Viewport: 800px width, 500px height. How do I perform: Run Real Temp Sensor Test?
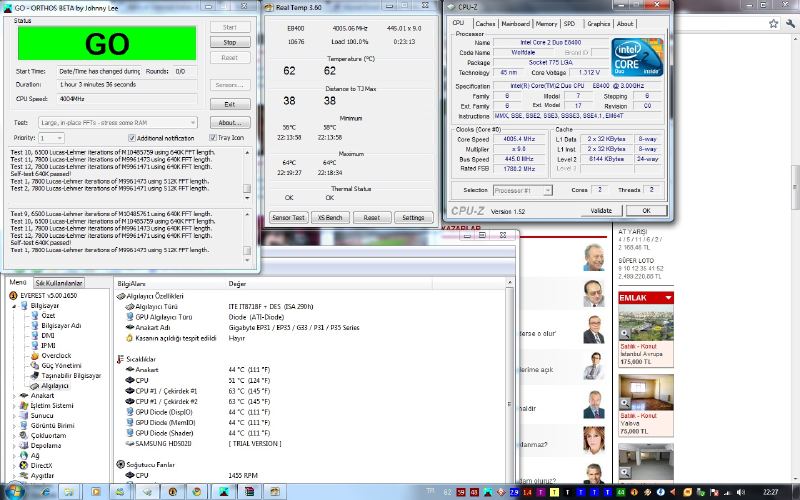pyautogui.click(x=288, y=217)
